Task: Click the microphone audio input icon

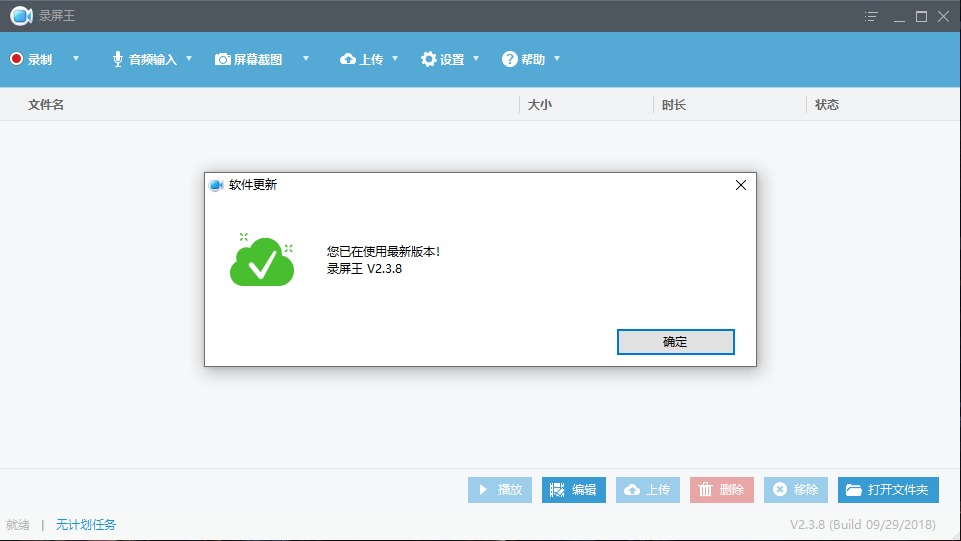Action: coord(117,59)
